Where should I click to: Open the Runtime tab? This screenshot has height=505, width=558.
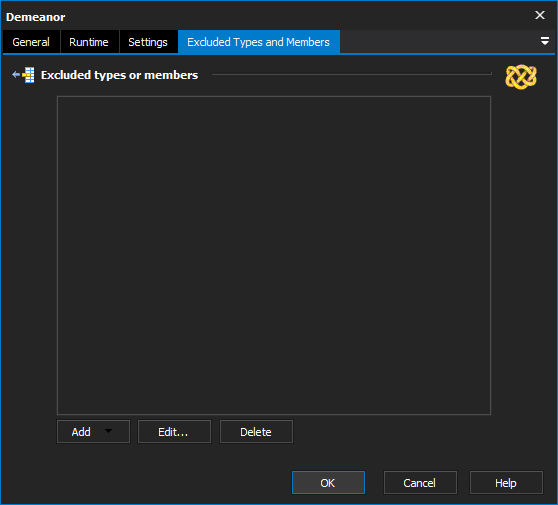(x=89, y=42)
